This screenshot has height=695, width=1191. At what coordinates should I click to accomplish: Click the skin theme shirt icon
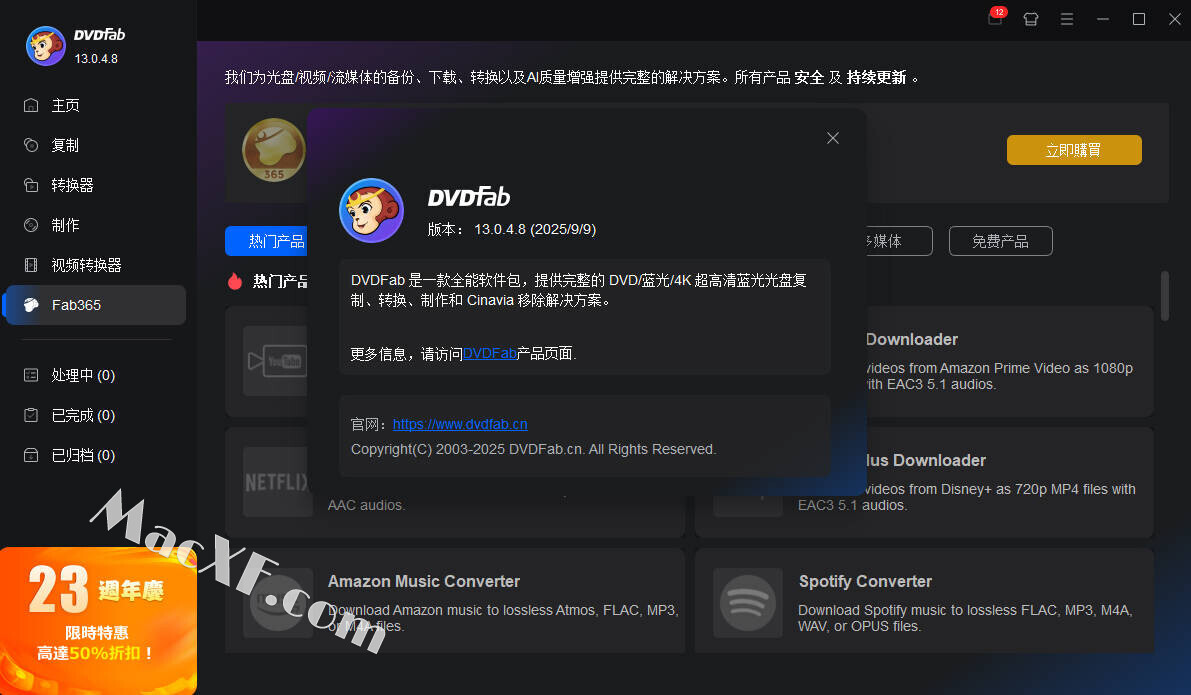[1031, 19]
